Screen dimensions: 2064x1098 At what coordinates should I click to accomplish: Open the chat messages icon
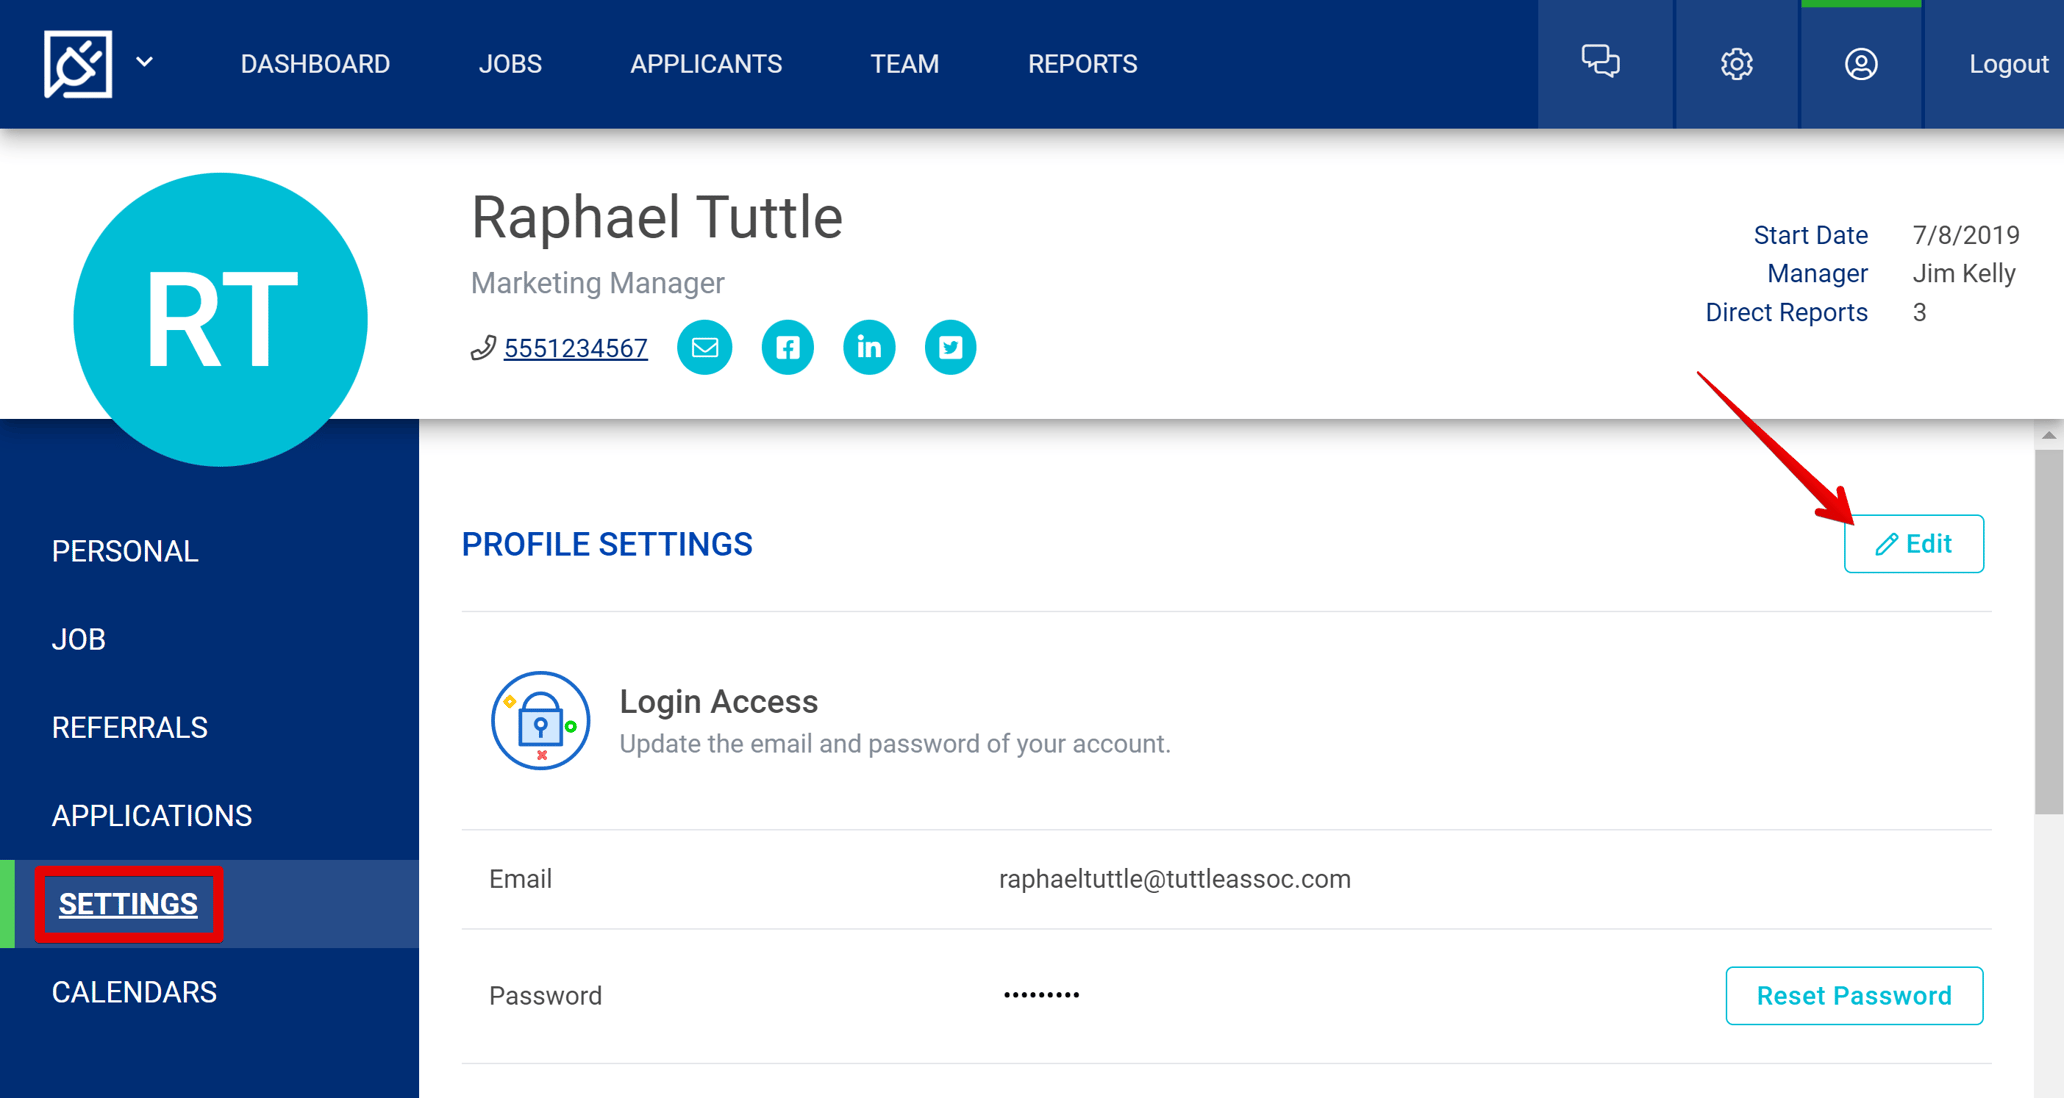pyautogui.click(x=1601, y=63)
